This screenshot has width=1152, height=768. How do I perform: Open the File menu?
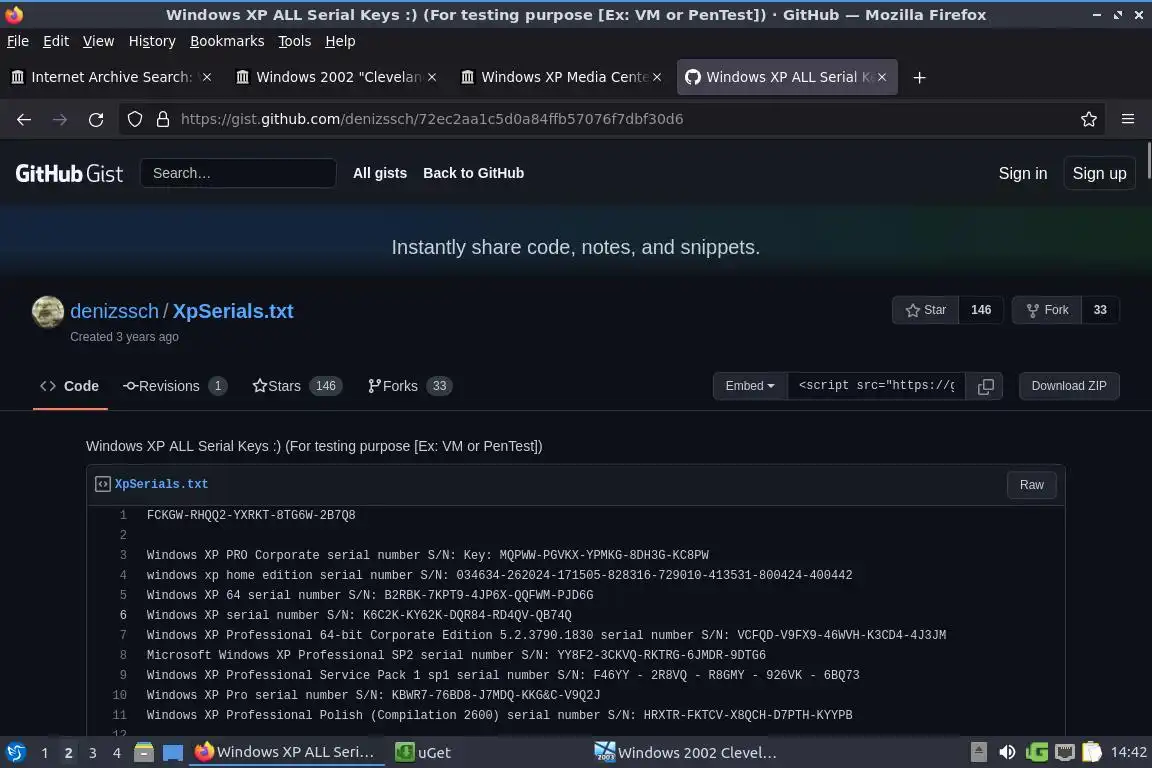point(18,41)
